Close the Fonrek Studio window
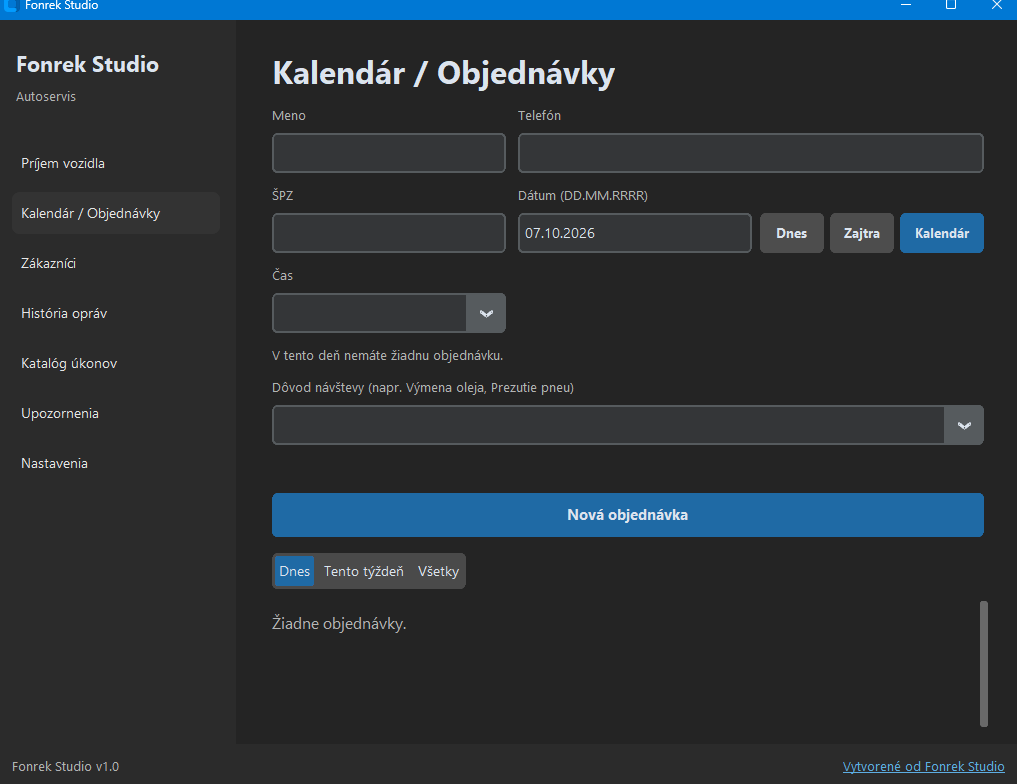1017x784 pixels. coord(997,5)
